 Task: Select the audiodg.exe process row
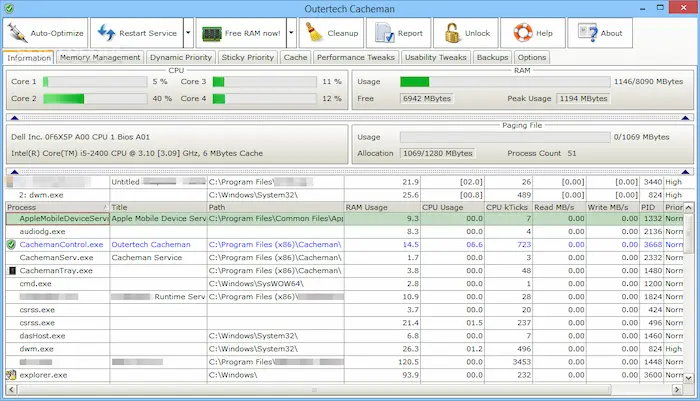345,231
